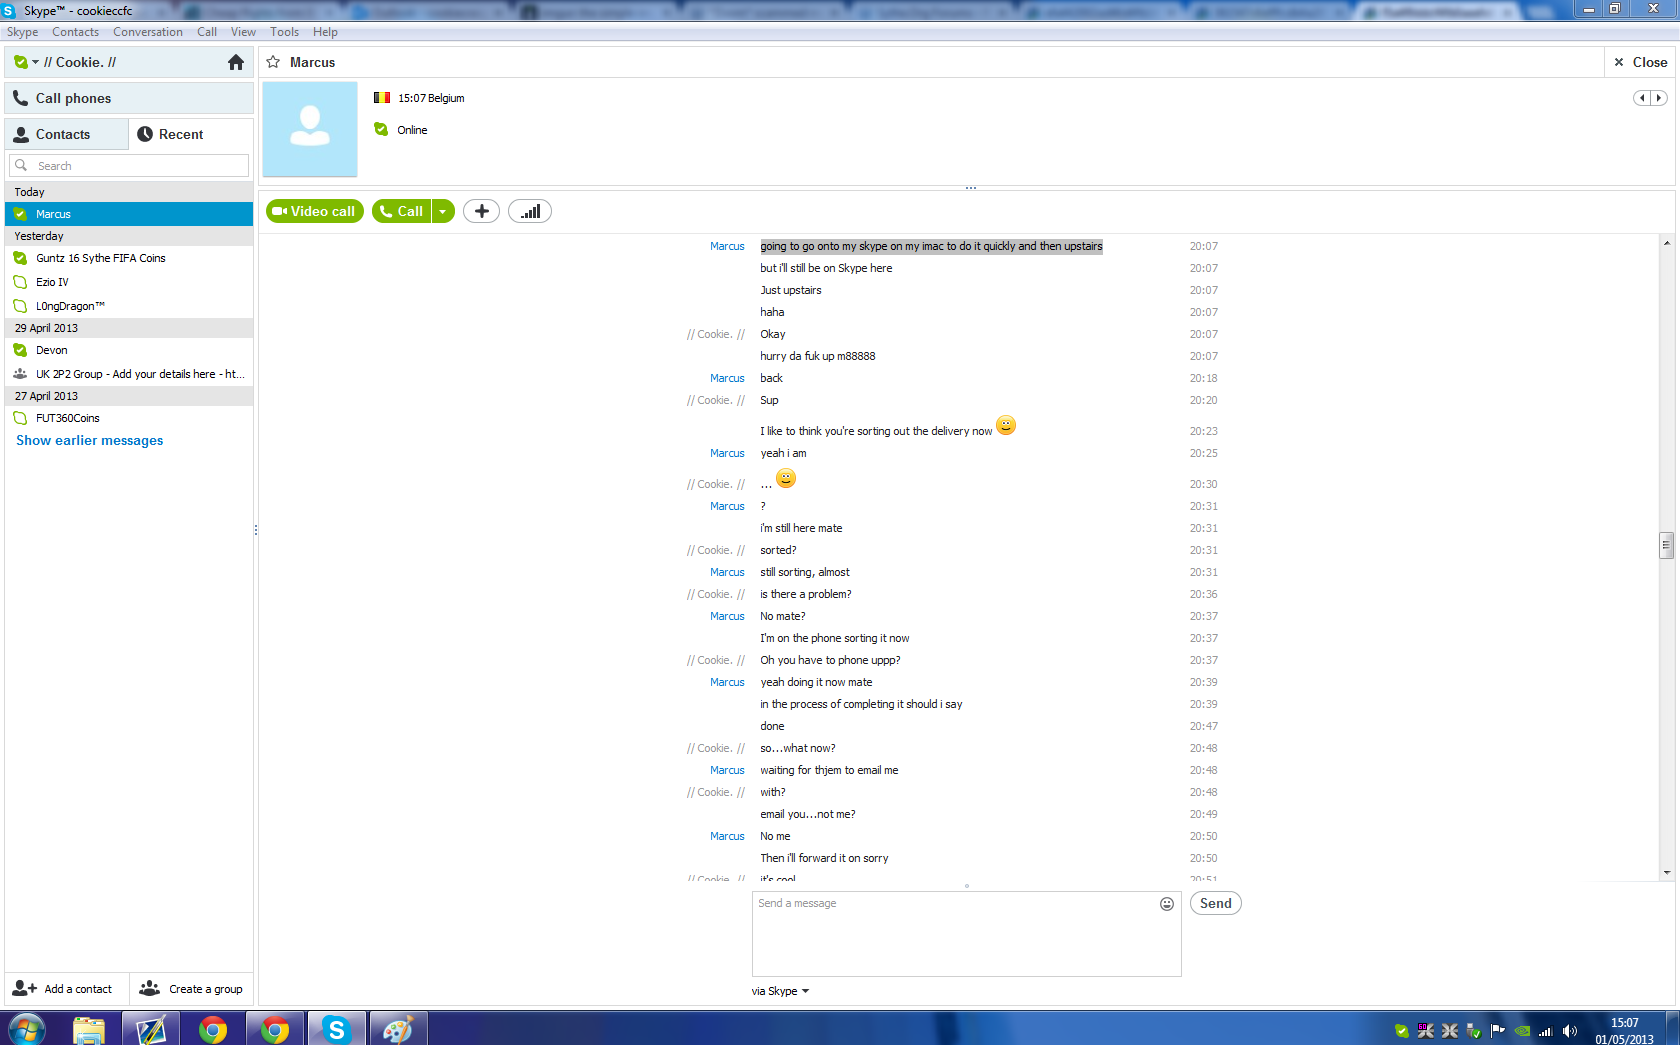Click chat scrollbar up arrow

click(x=1666, y=242)
